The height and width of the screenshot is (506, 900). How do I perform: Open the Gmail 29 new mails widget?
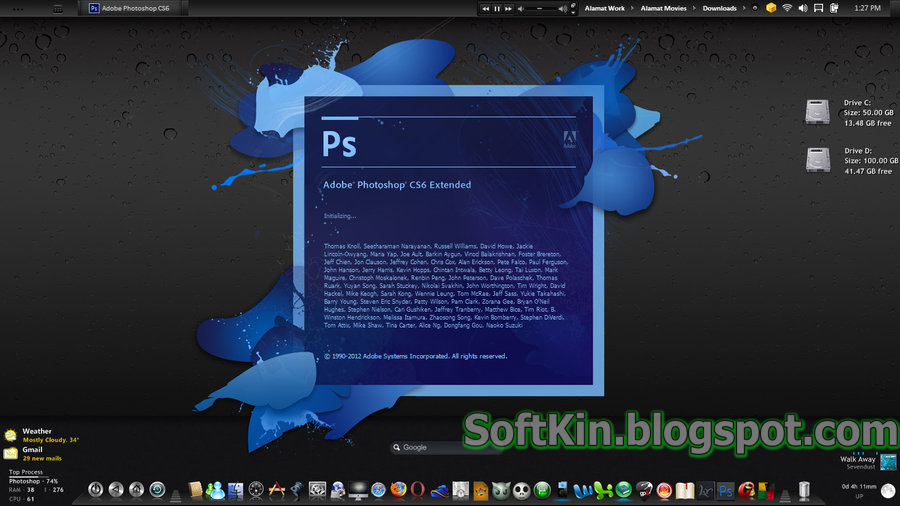pyautogui.click(x=33, y=454)
